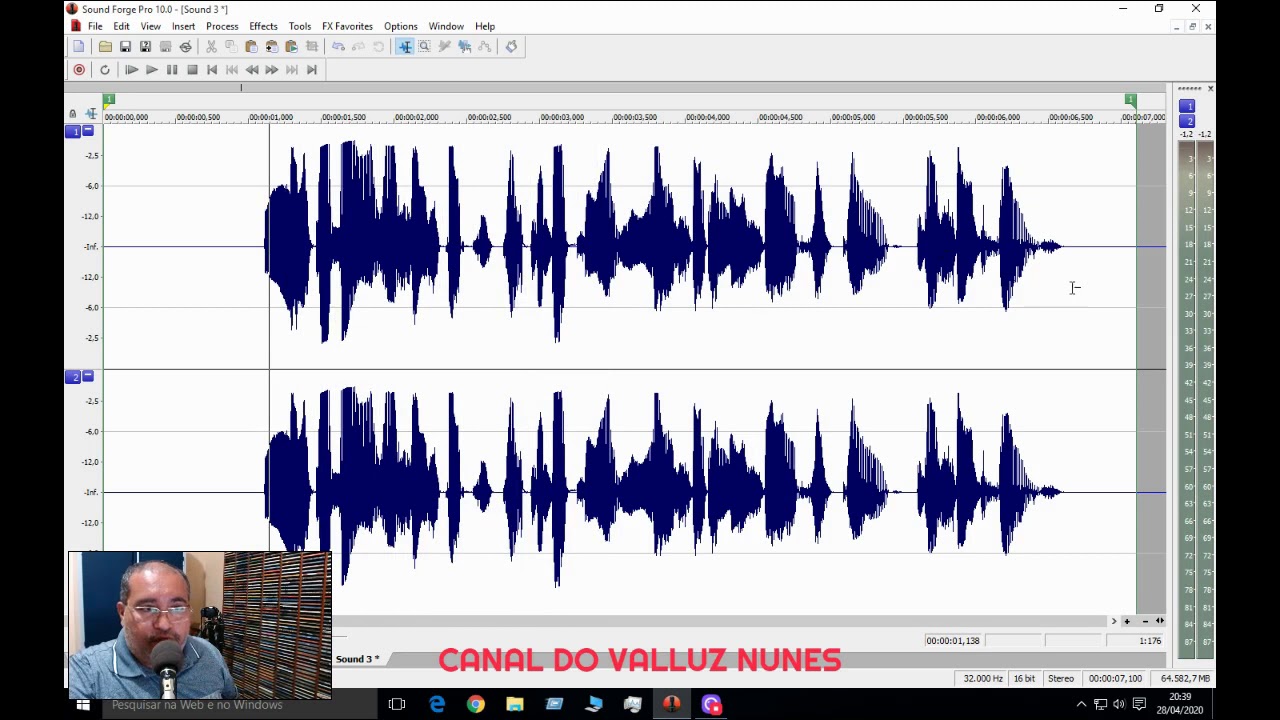Open the Options menu
Image resolution: width=1280 pixels, height=720 pixels.
point(400,26)
